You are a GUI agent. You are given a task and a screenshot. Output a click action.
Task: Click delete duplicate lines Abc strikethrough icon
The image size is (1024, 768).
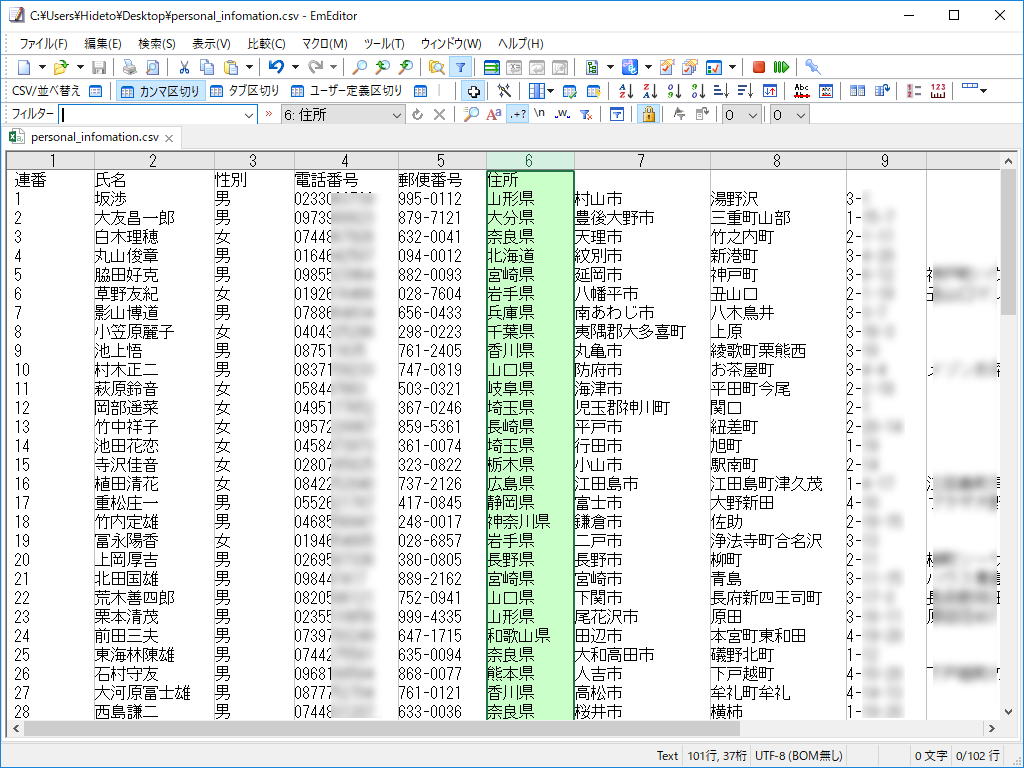pyautogui.click(x=801, y=91)
